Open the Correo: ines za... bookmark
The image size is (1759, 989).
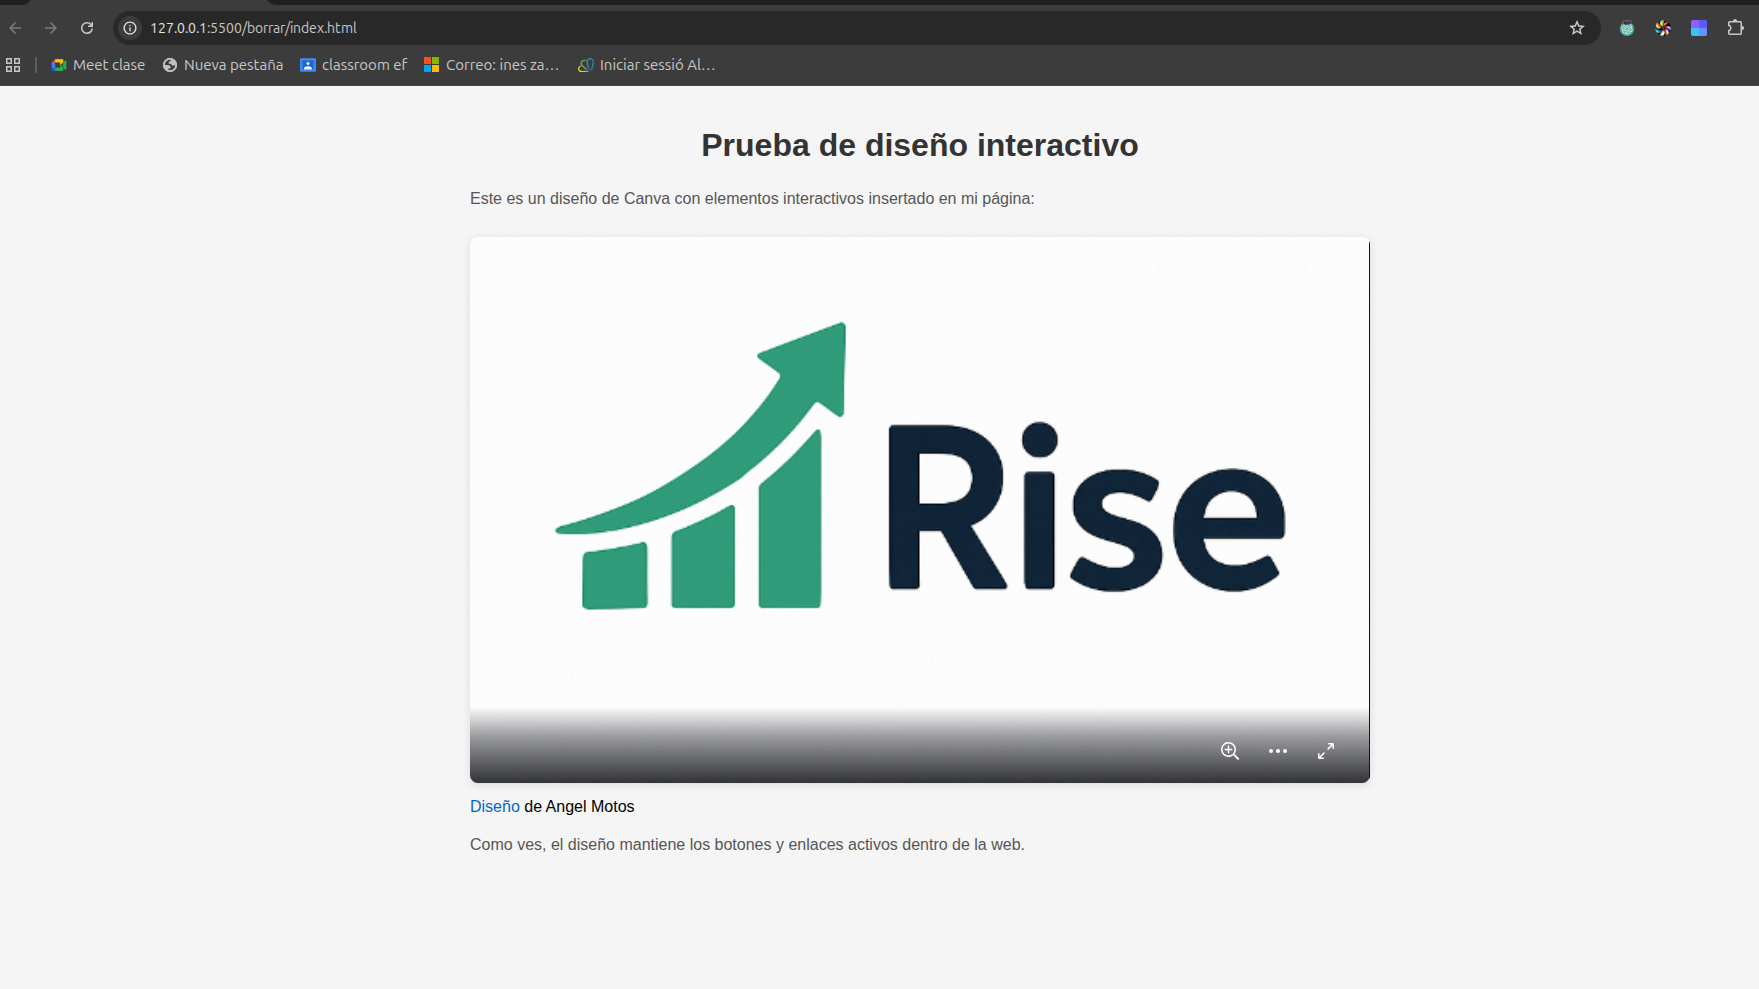tap(491, 65)
